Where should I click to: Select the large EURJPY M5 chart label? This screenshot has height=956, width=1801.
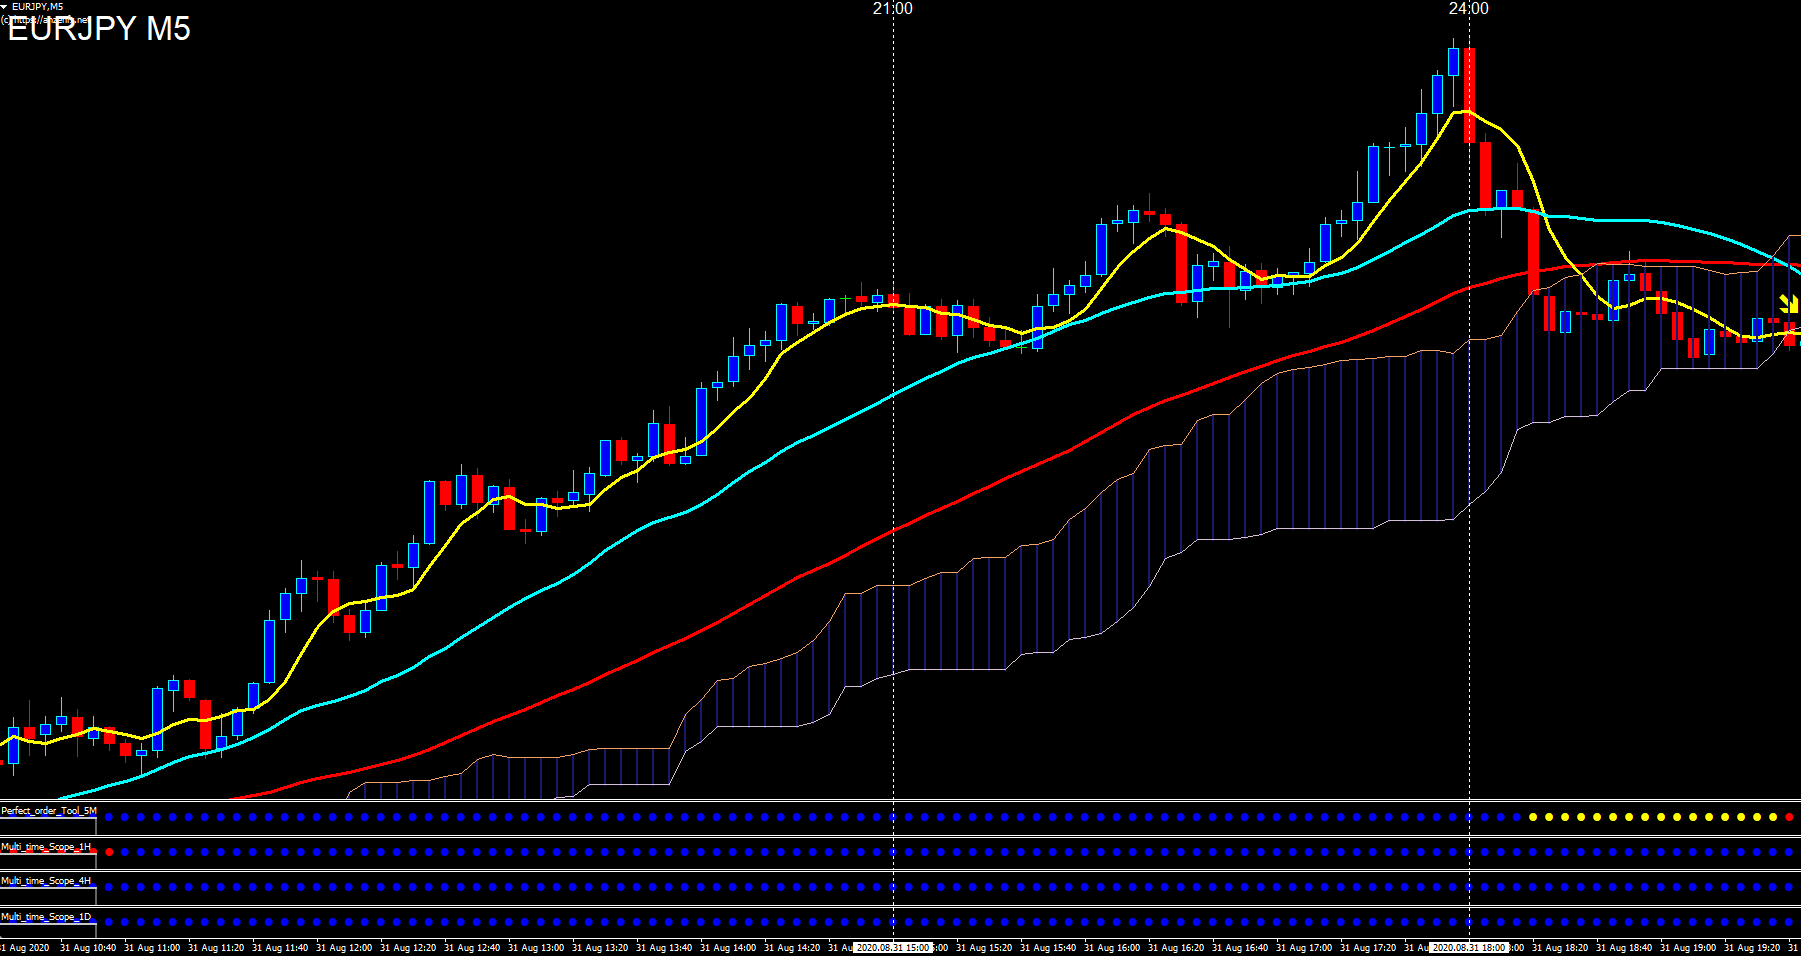point(99,29)
